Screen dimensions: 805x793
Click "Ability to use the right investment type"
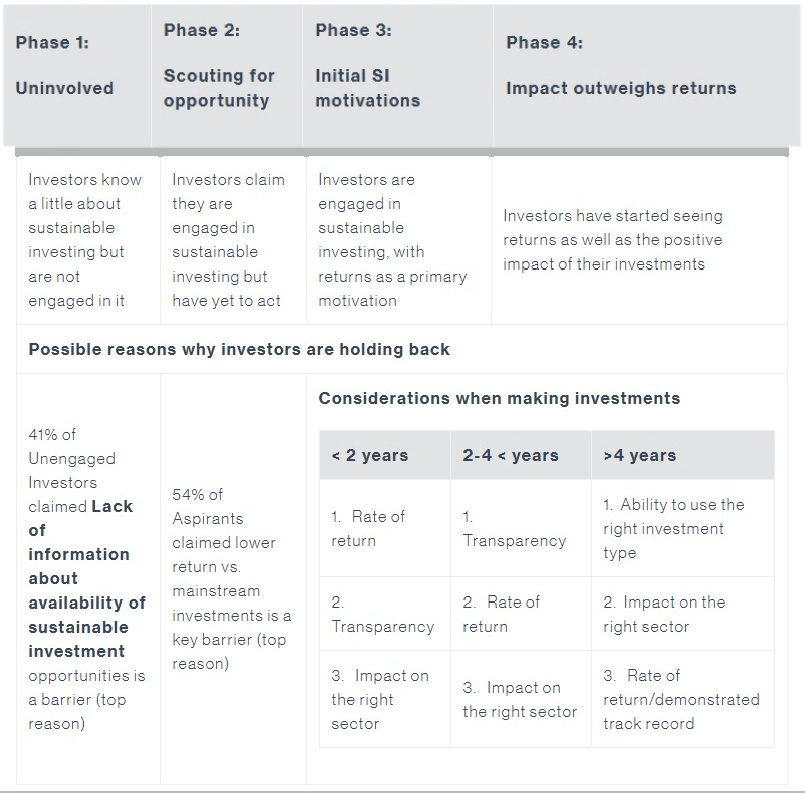coord(673,528)
